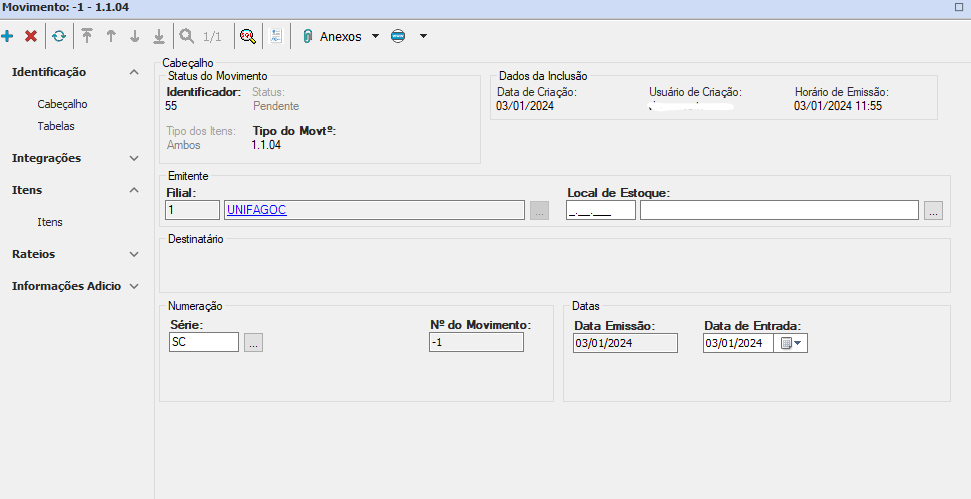Viewport: 971px width, 499px height.
Task: Select Tabelas in the sidebar
Action: 56,126
